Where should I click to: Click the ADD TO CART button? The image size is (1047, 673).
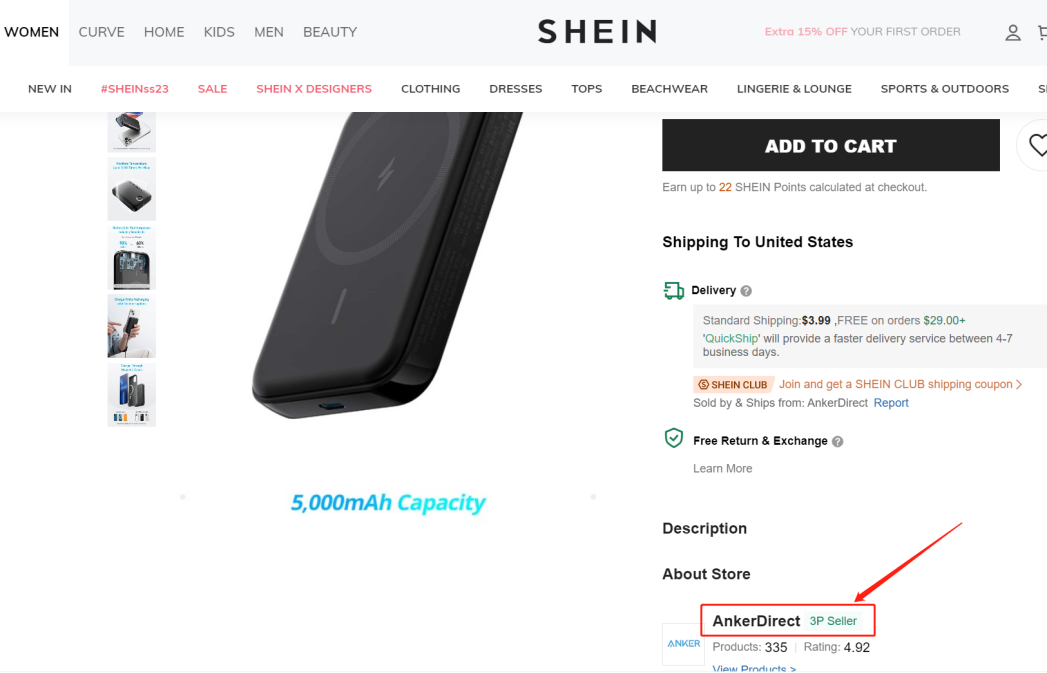[x=830, y=145]
